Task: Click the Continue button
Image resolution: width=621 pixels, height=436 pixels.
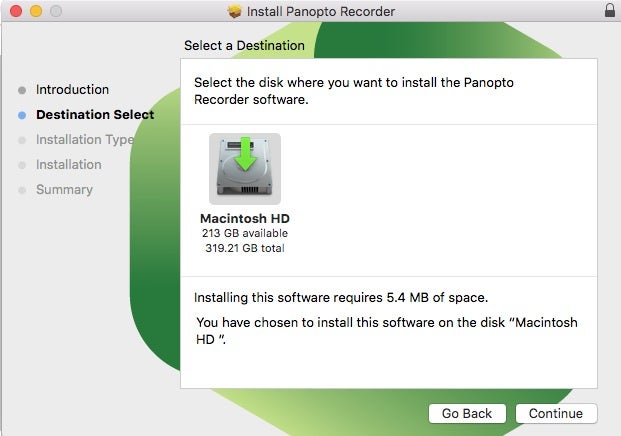Action: point(556,413)
